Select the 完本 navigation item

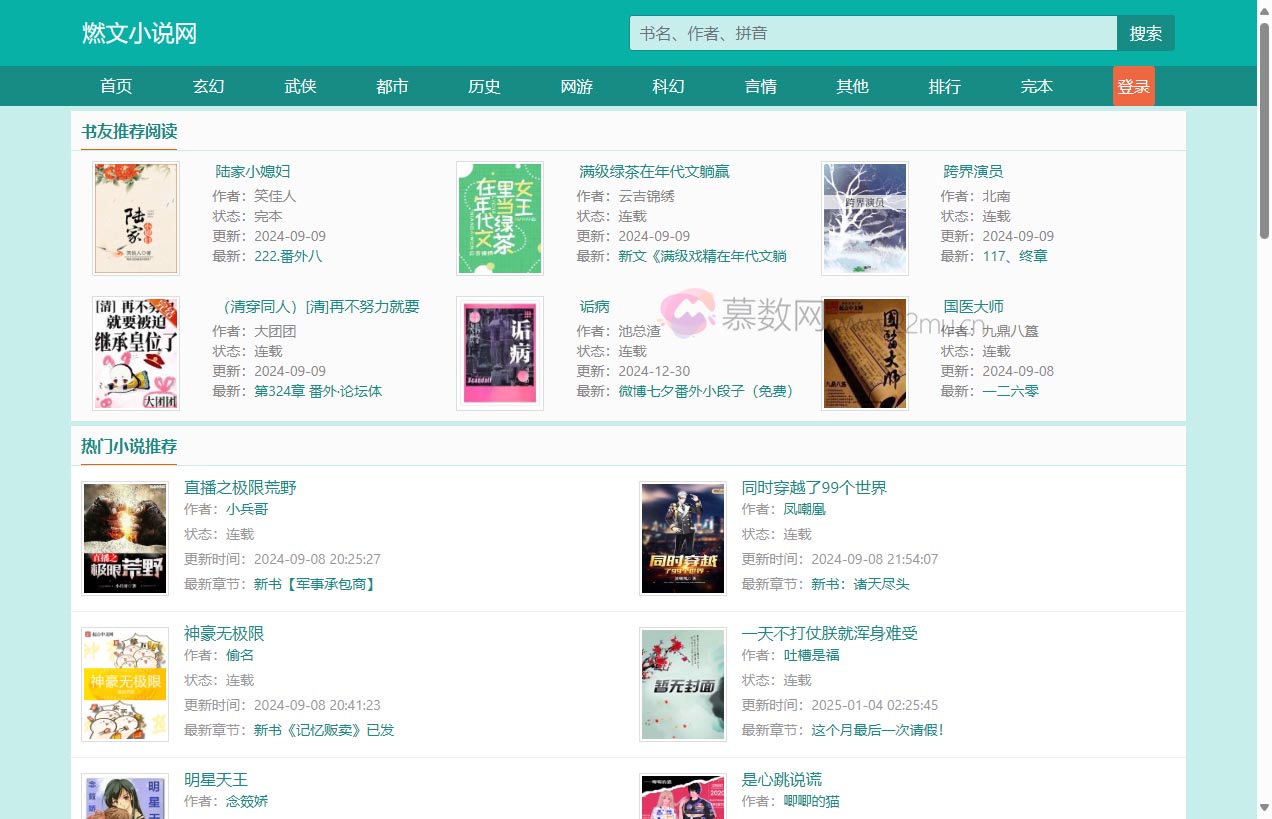pos(1036,87)
